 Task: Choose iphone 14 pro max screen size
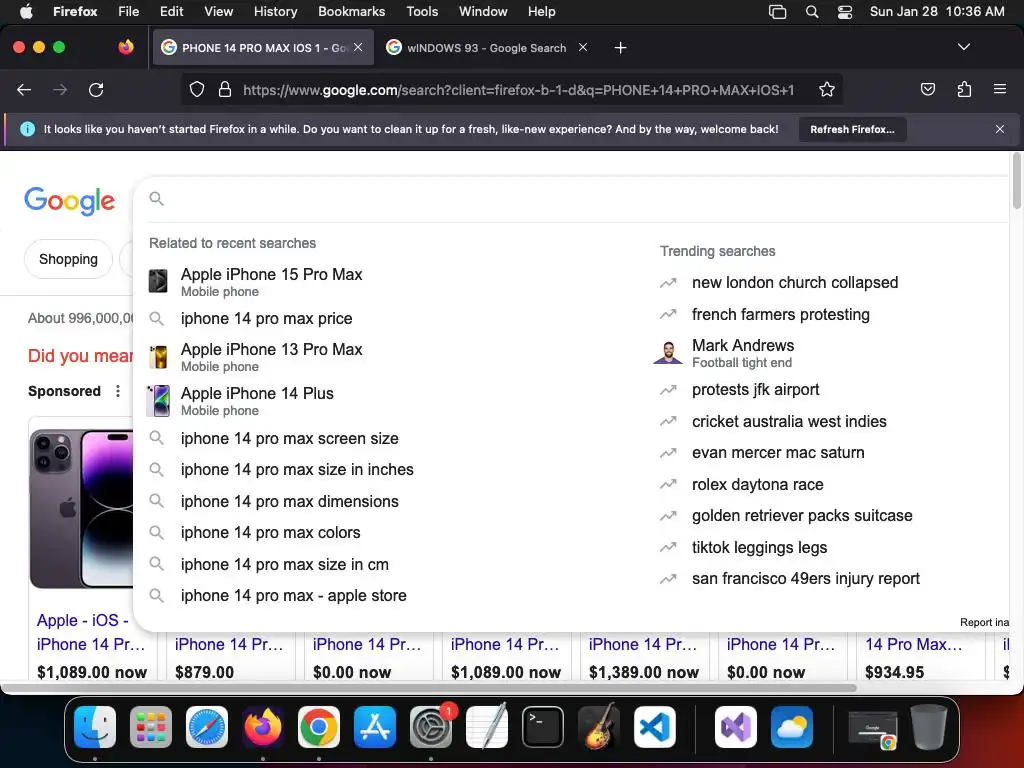click(289, 438)
